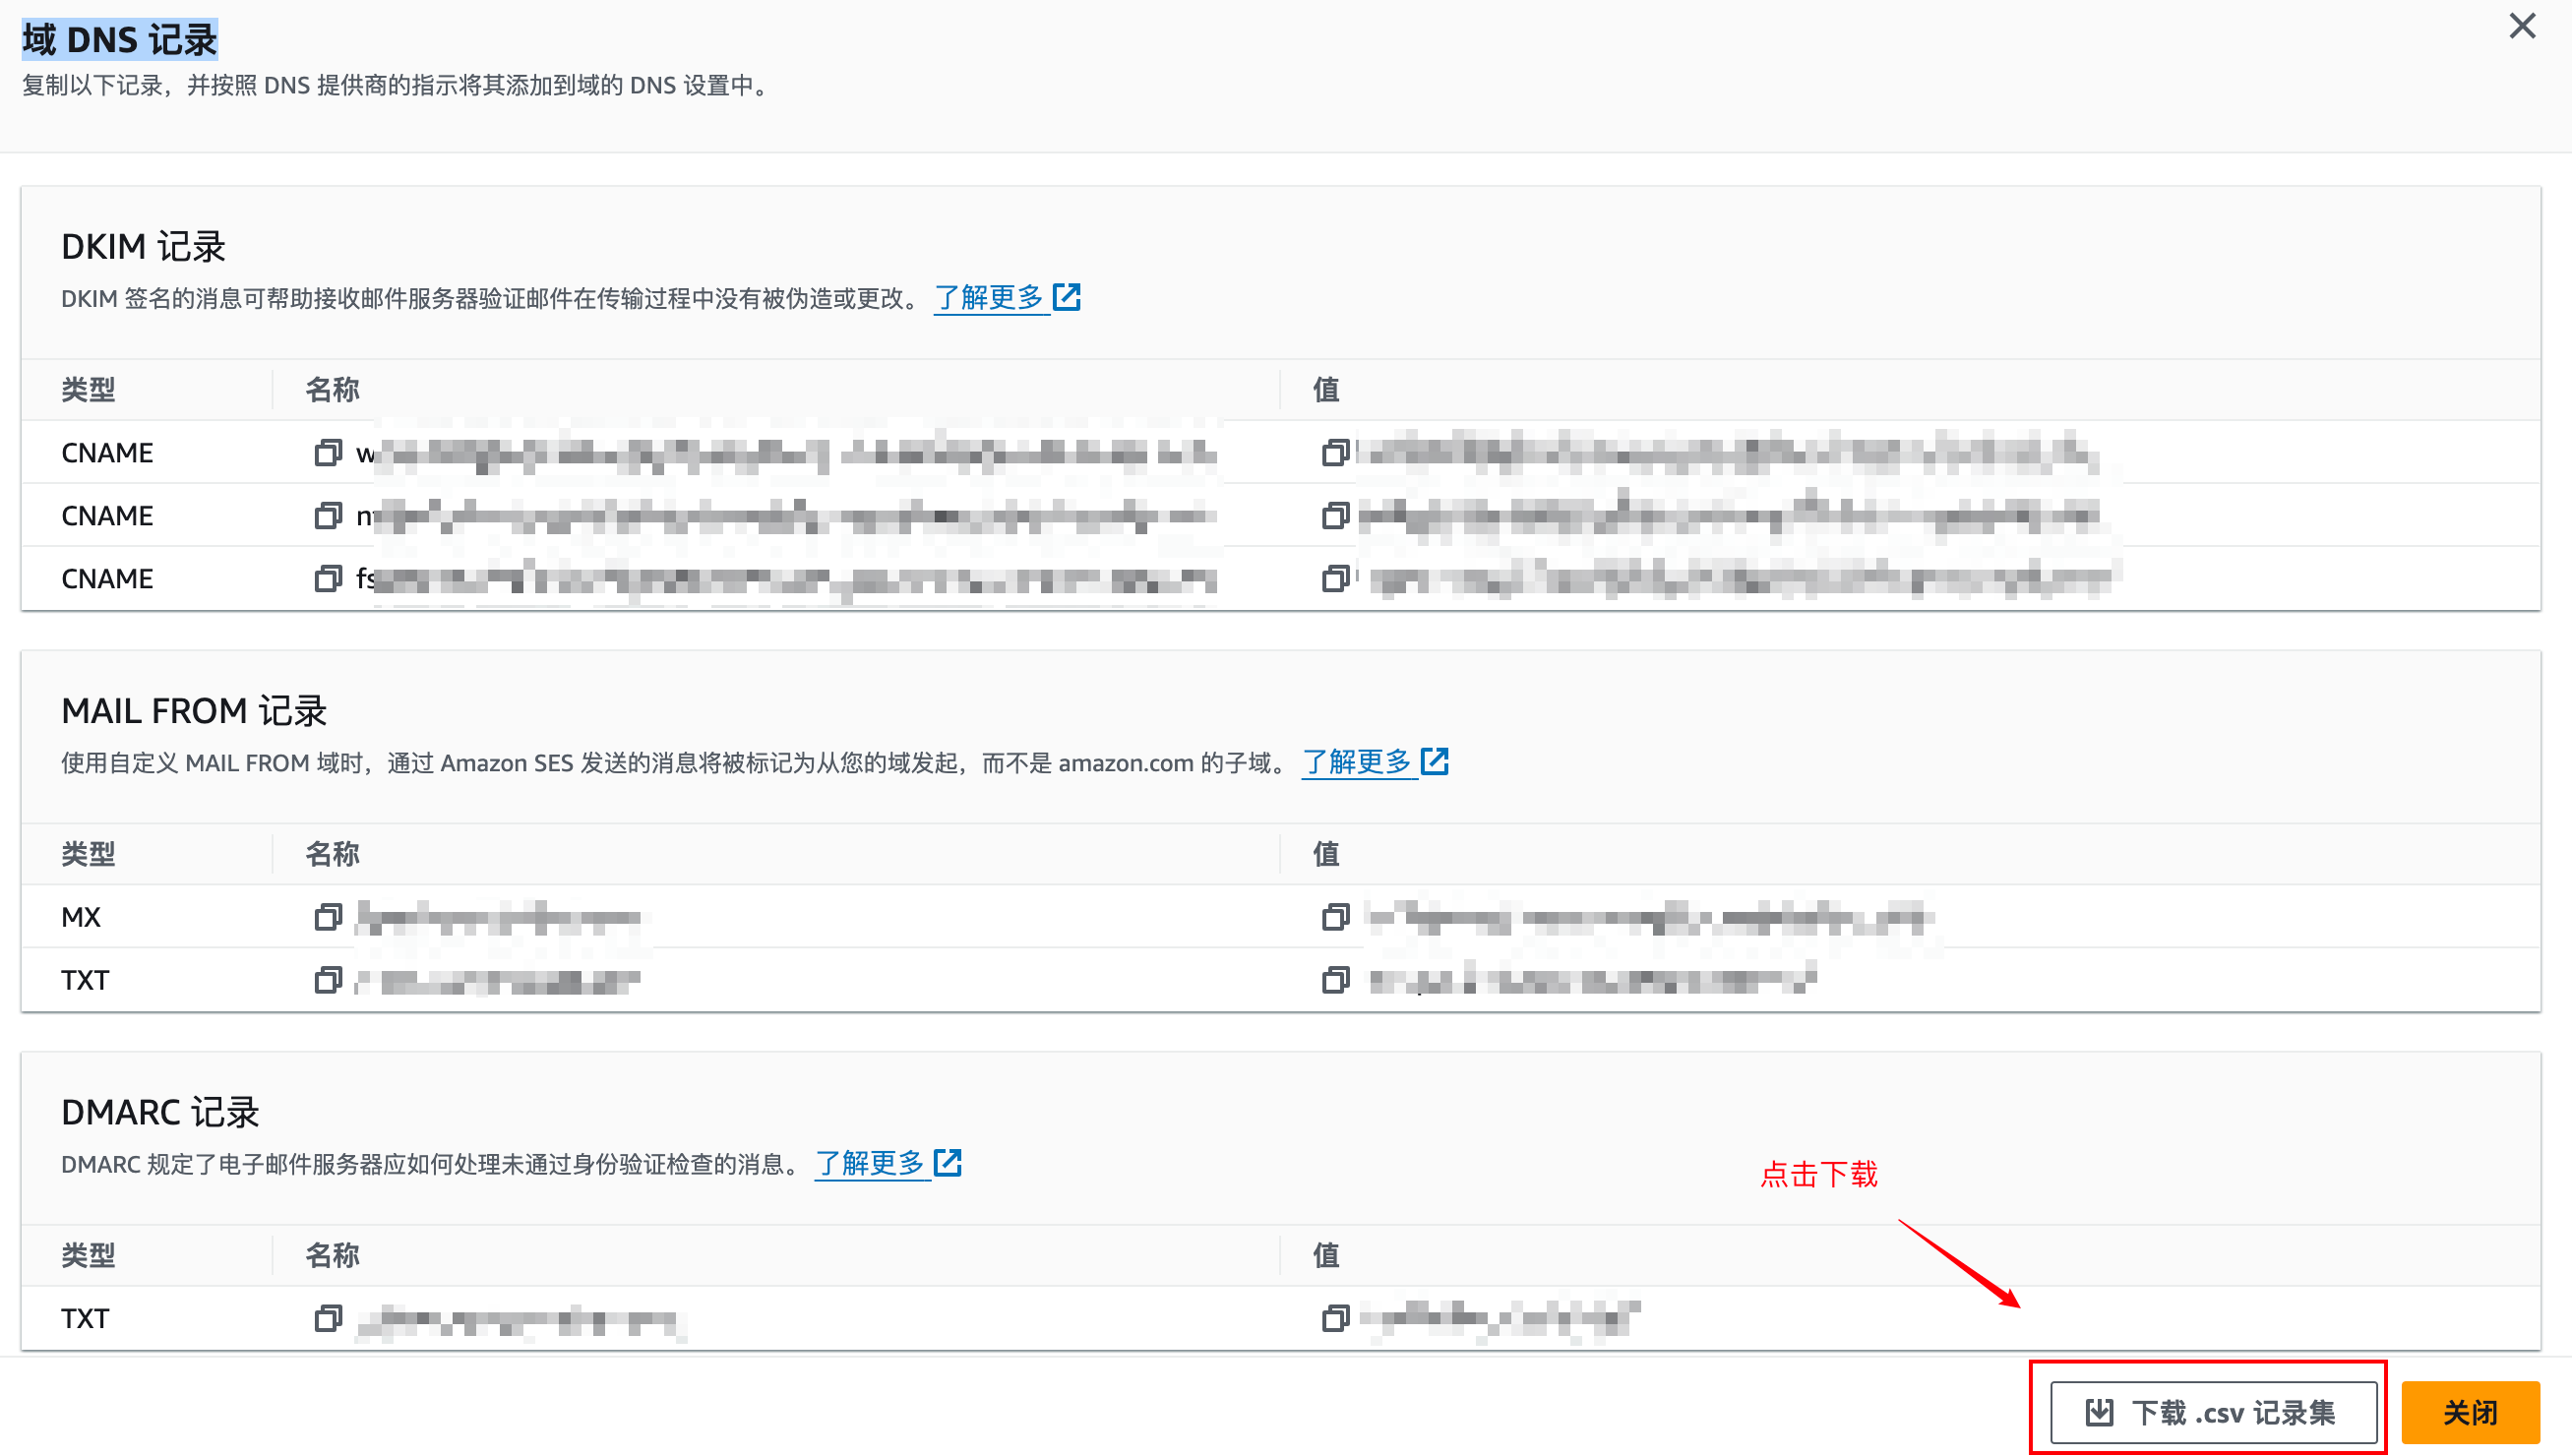
Task: Open MAIL FROM 了解更多 link
Action: click(x=1357, y=763)
